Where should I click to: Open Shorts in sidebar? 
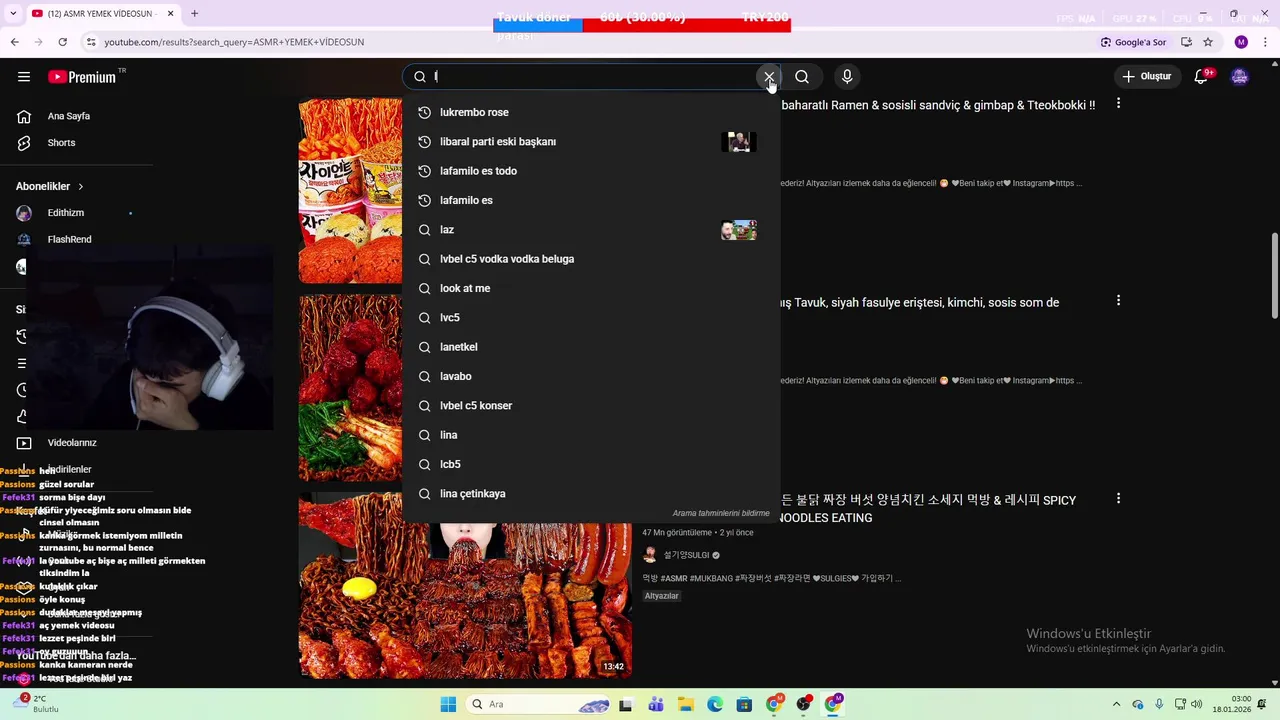61,143
